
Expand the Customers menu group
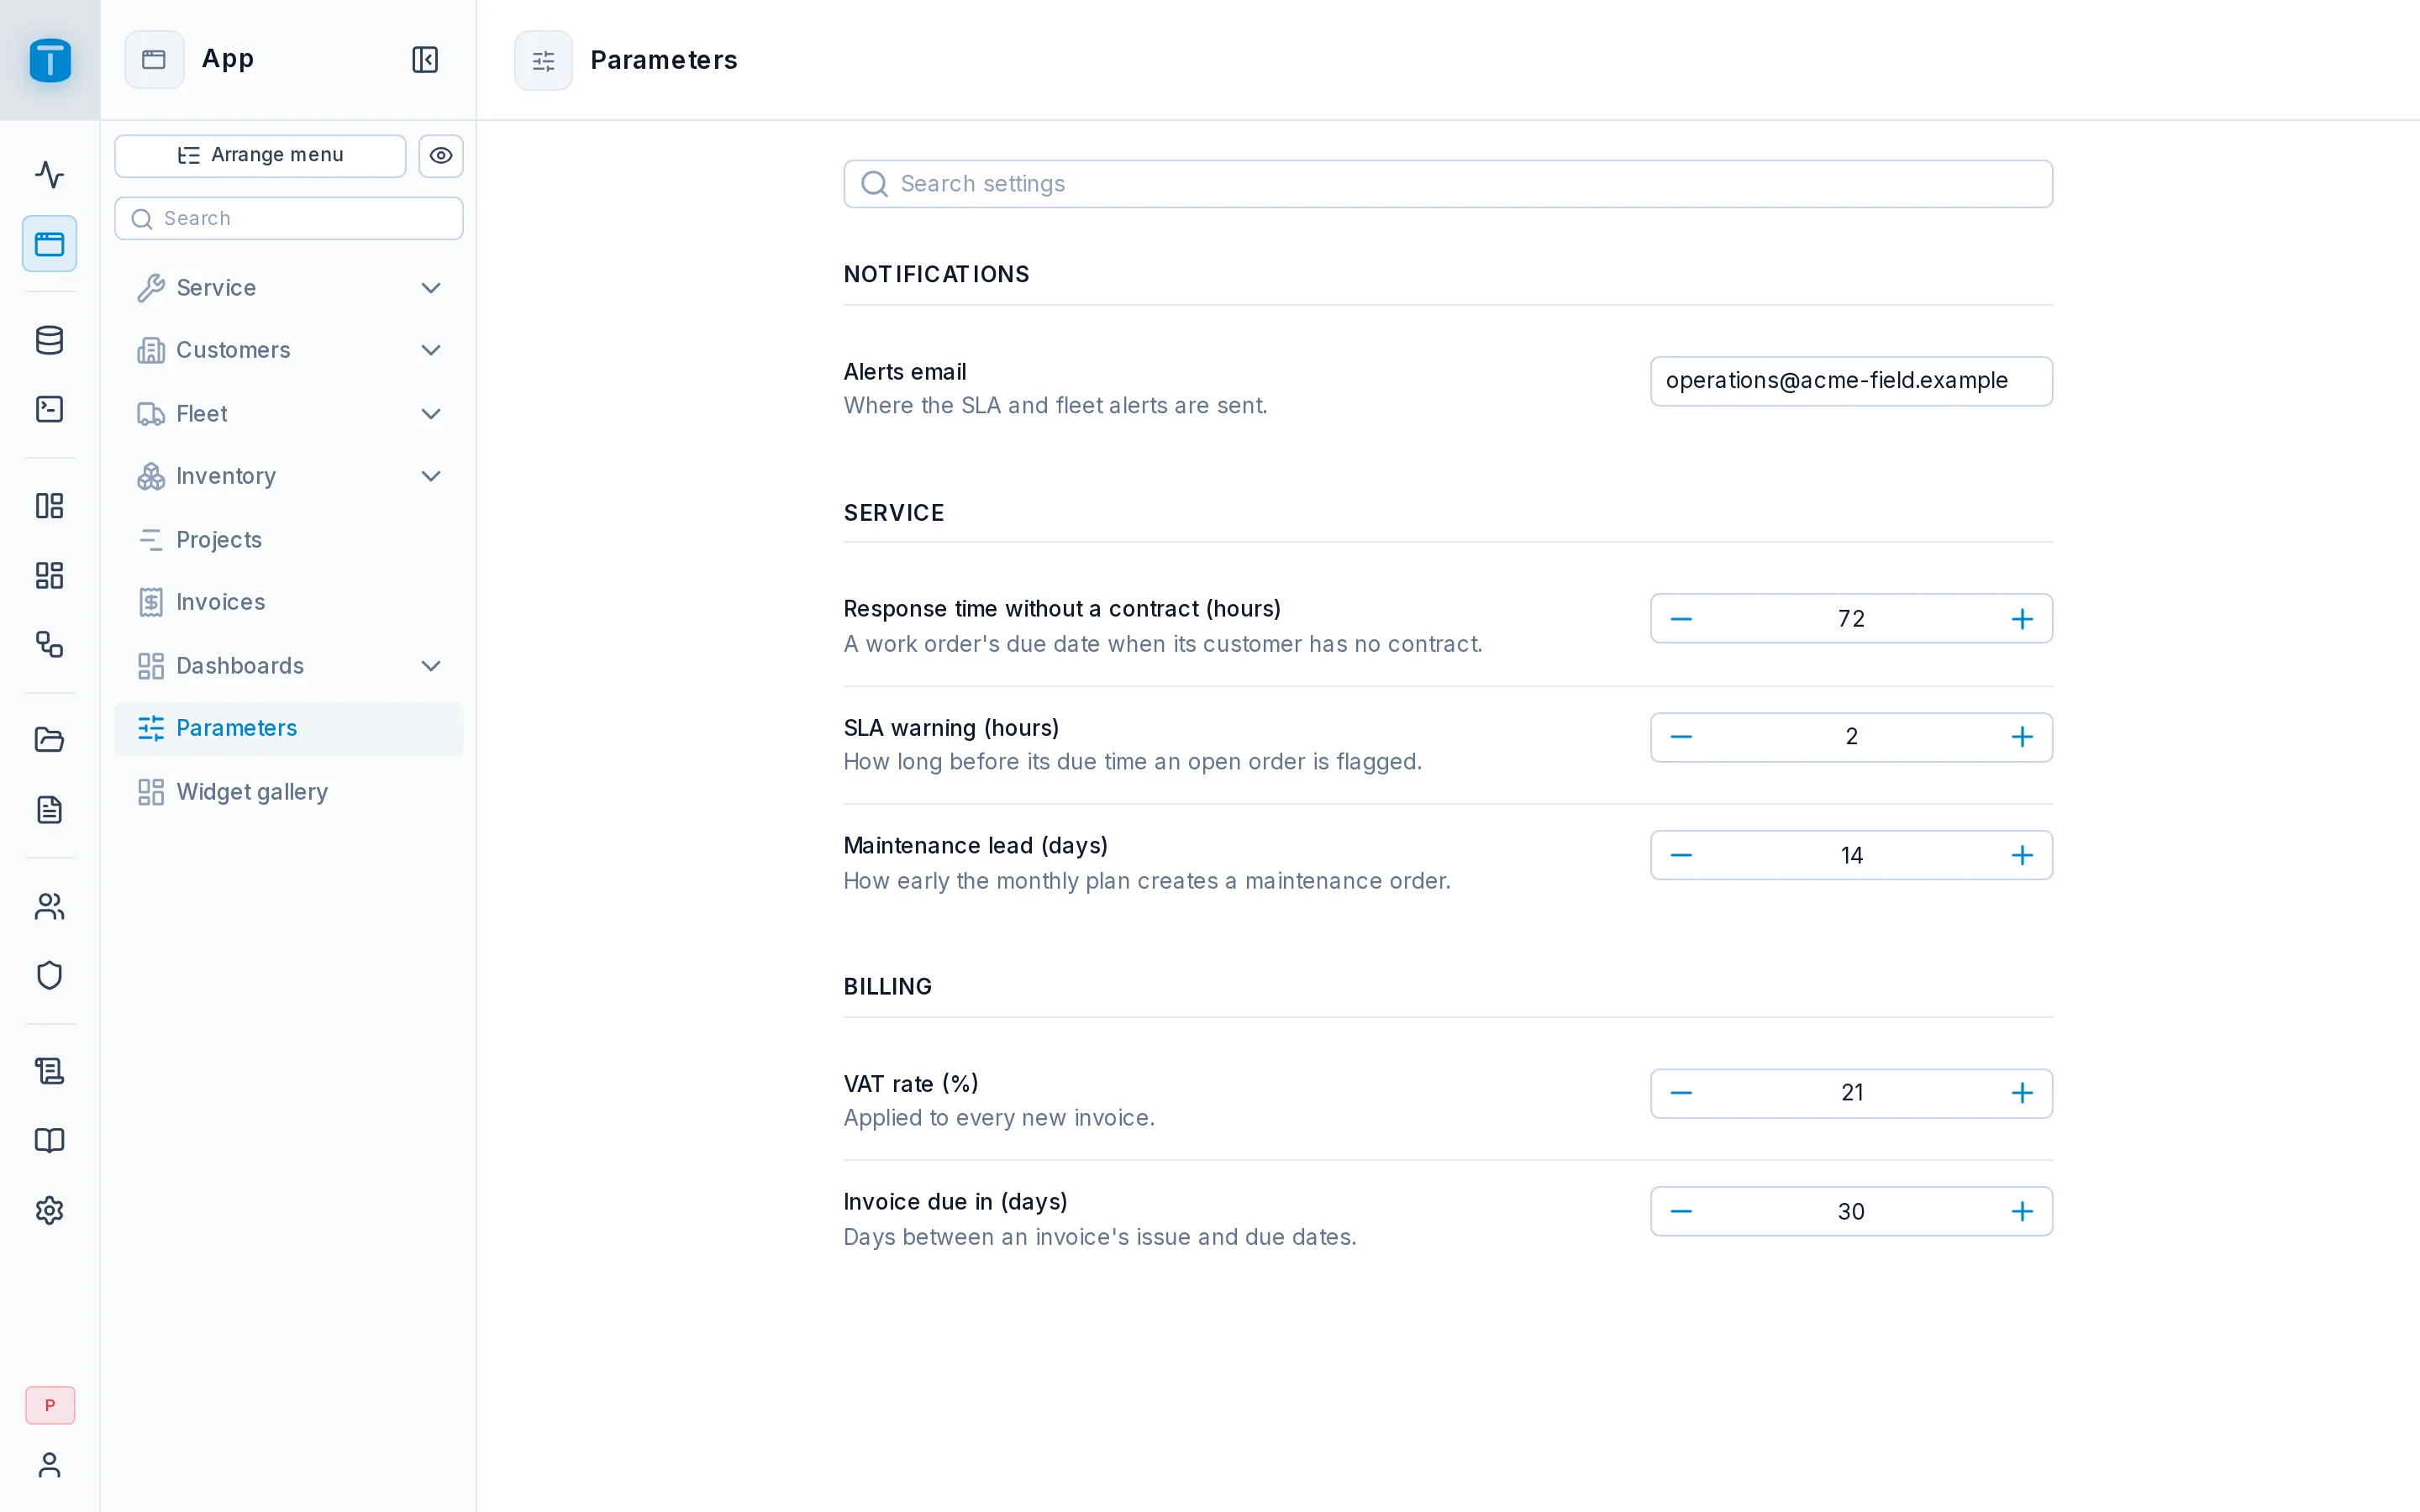[x=289, y=350]
